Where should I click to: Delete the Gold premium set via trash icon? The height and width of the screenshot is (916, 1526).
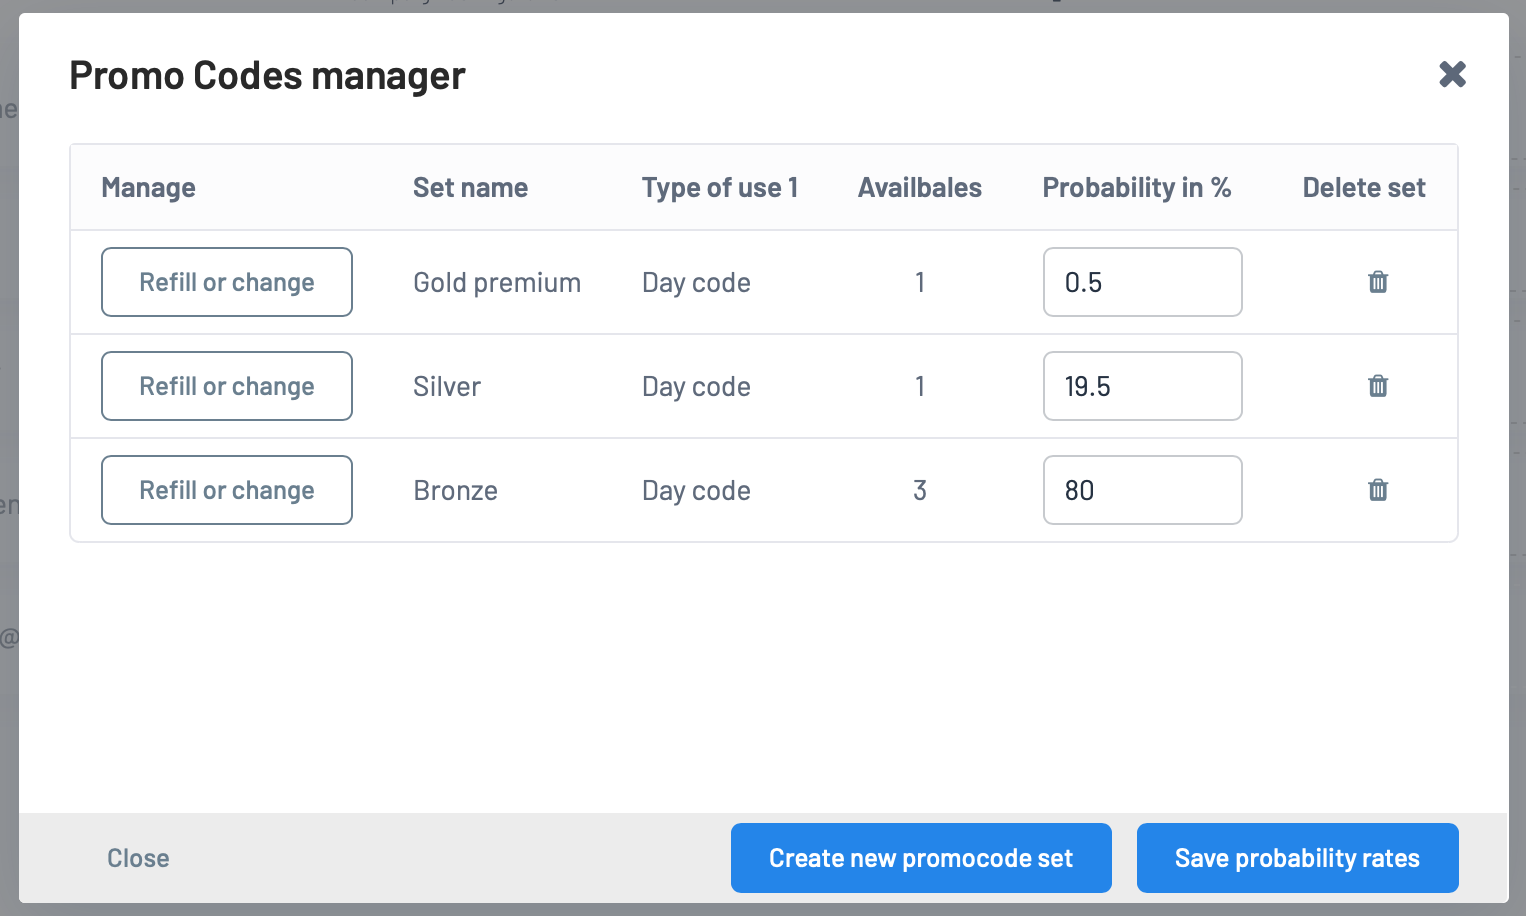pyautogui.click(x=1378, y=282)
